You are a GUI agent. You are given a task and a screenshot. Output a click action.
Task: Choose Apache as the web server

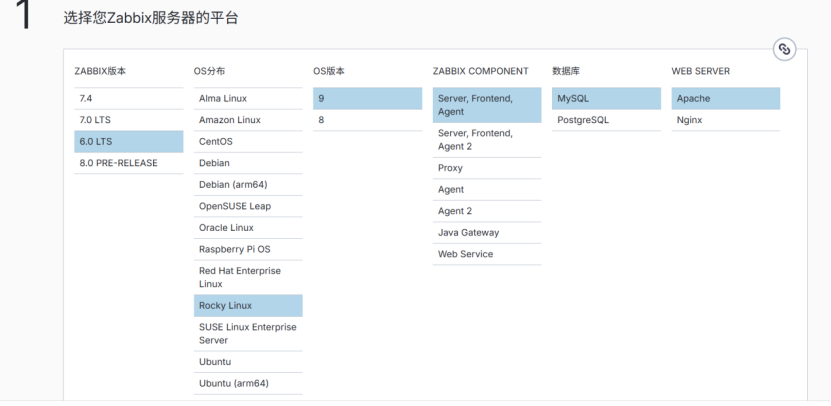726,99
